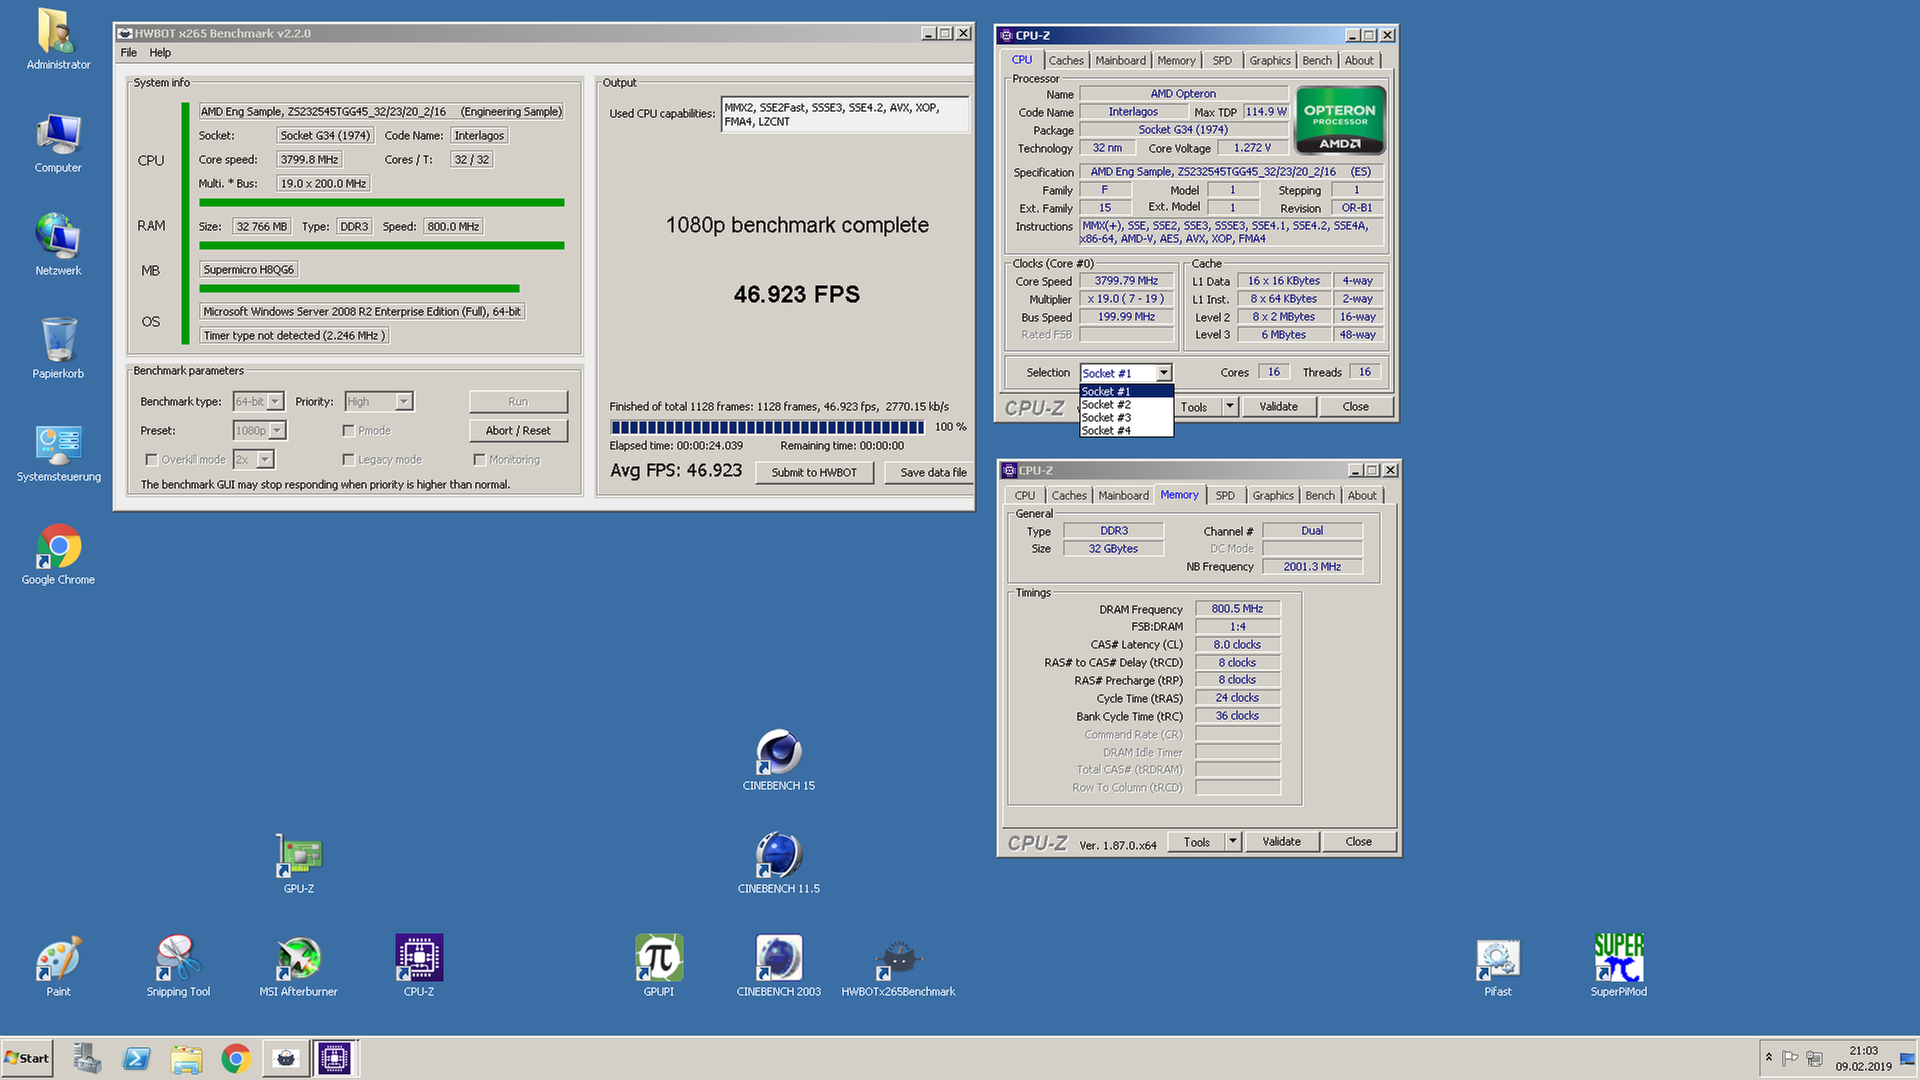
Task: Launch the PiFast desktop shortcut
Action: [1497, 966]
